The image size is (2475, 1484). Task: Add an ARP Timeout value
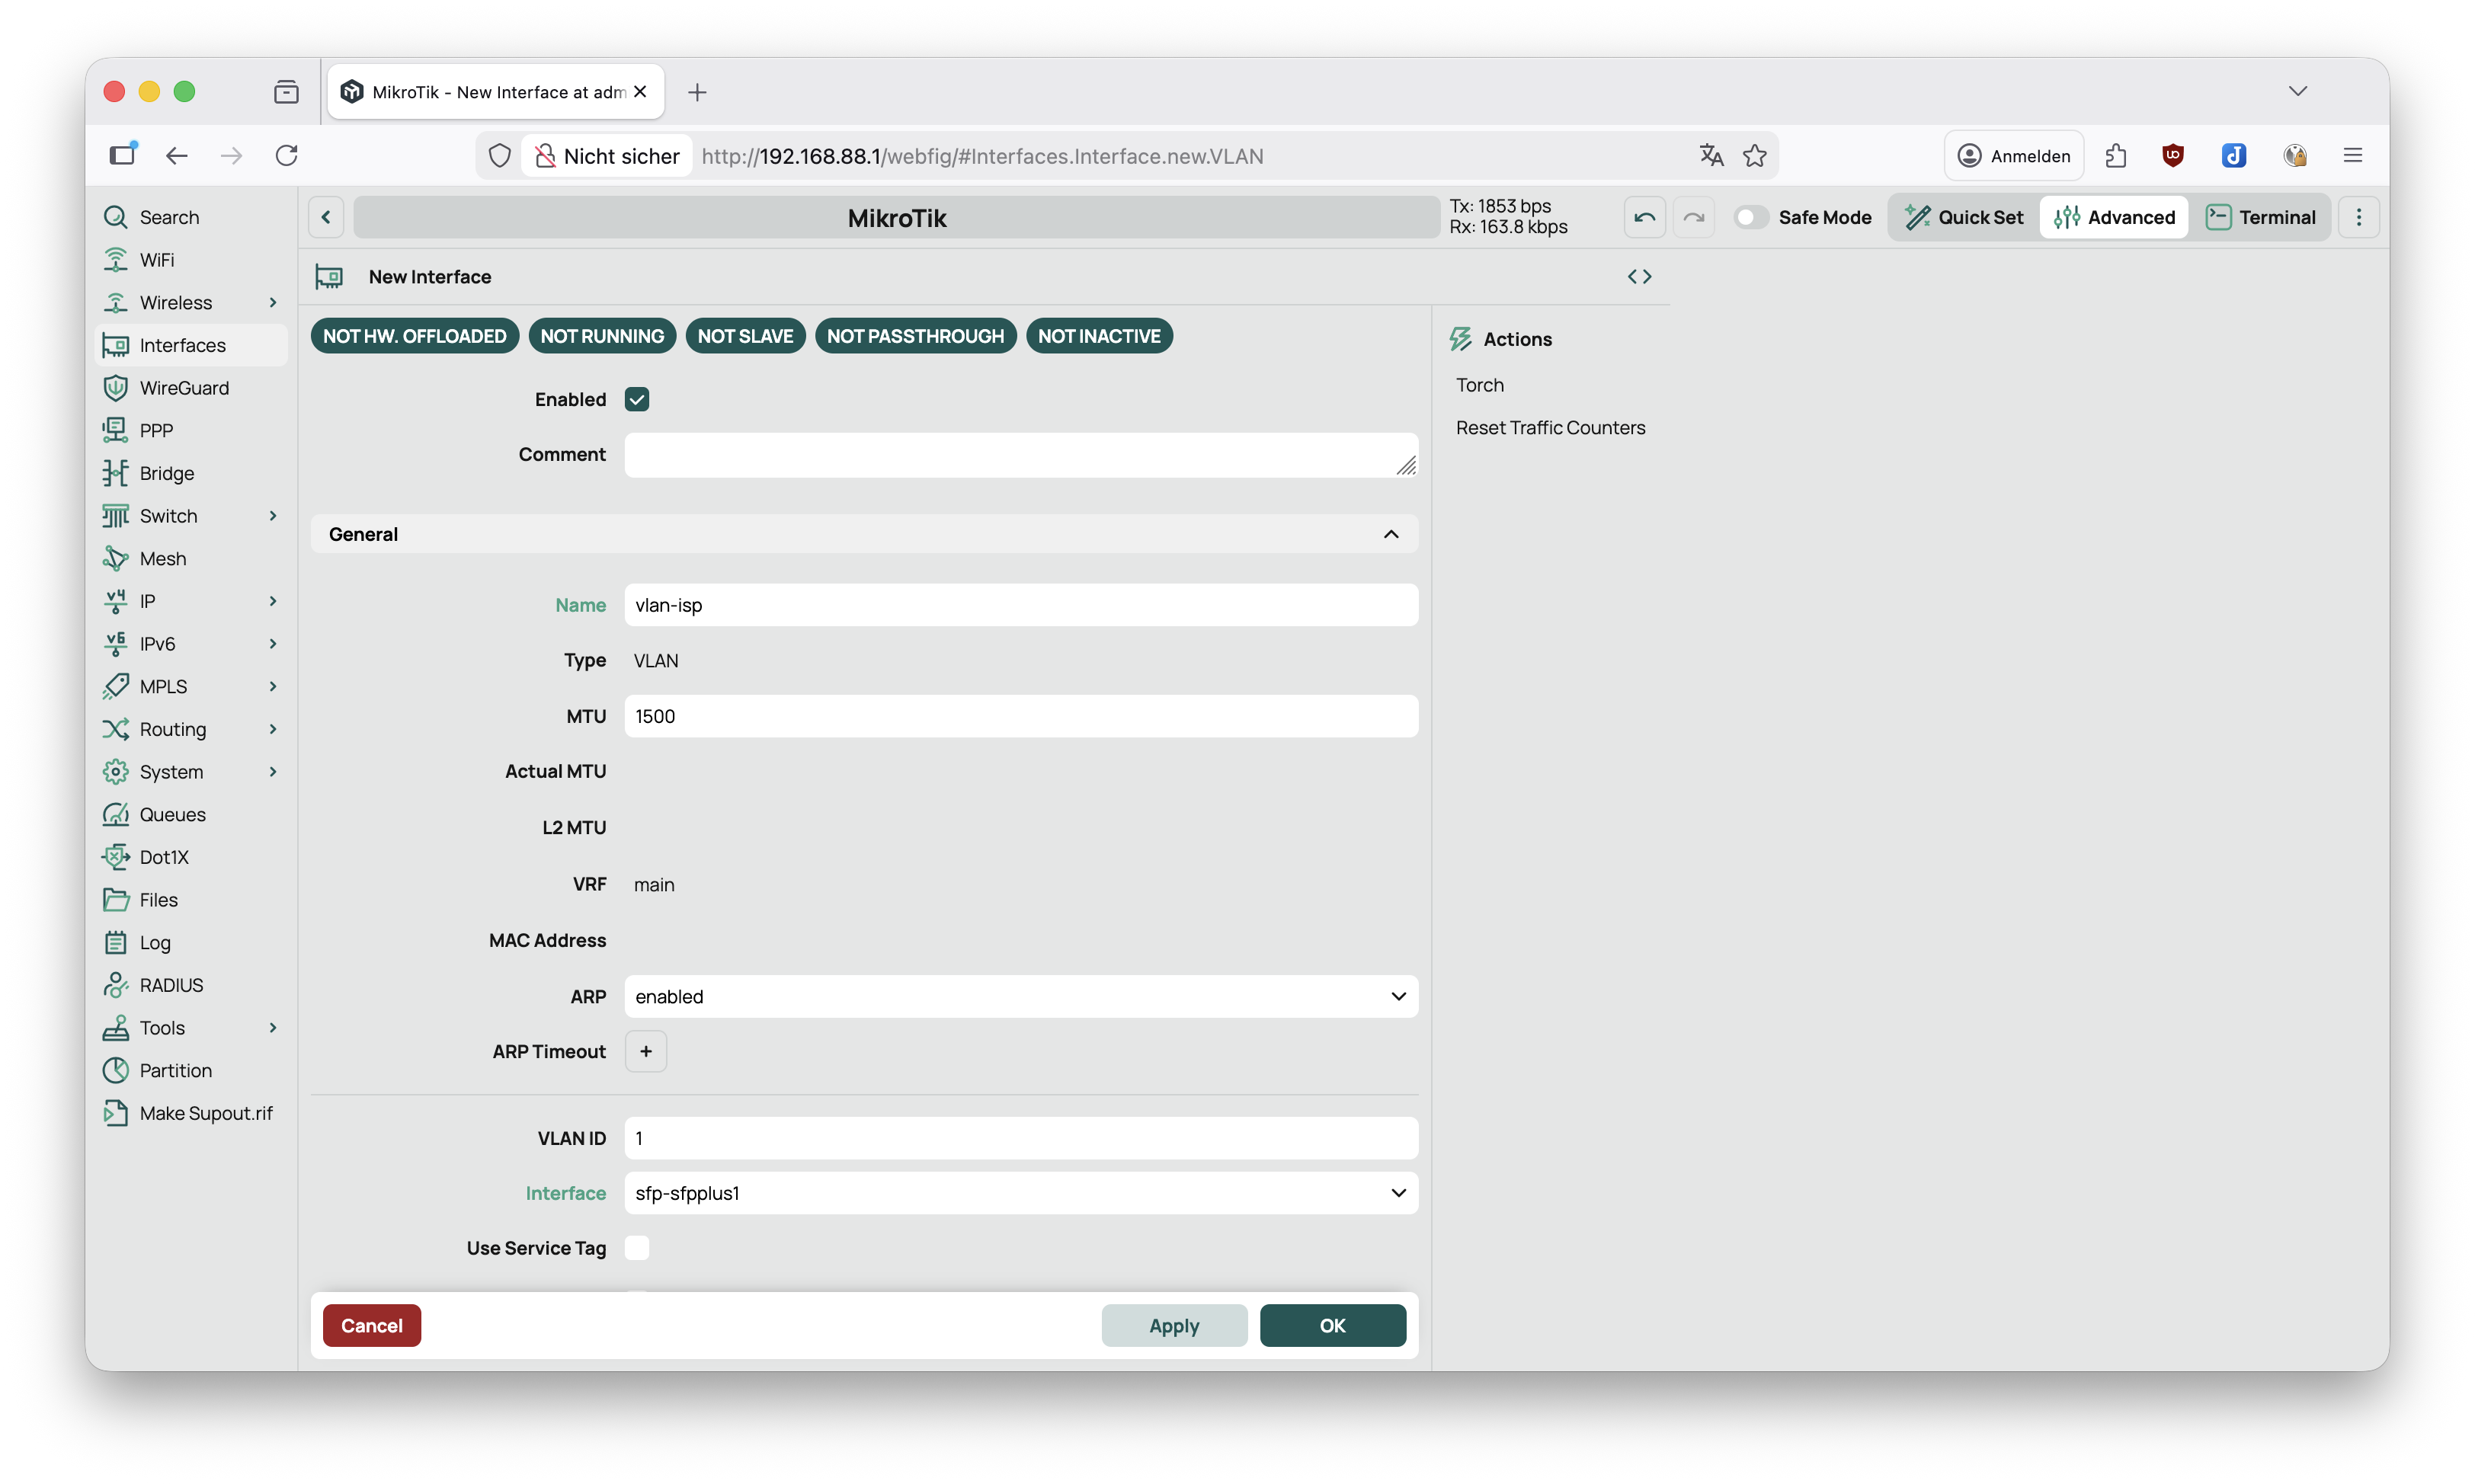(x=646, y=1052)
